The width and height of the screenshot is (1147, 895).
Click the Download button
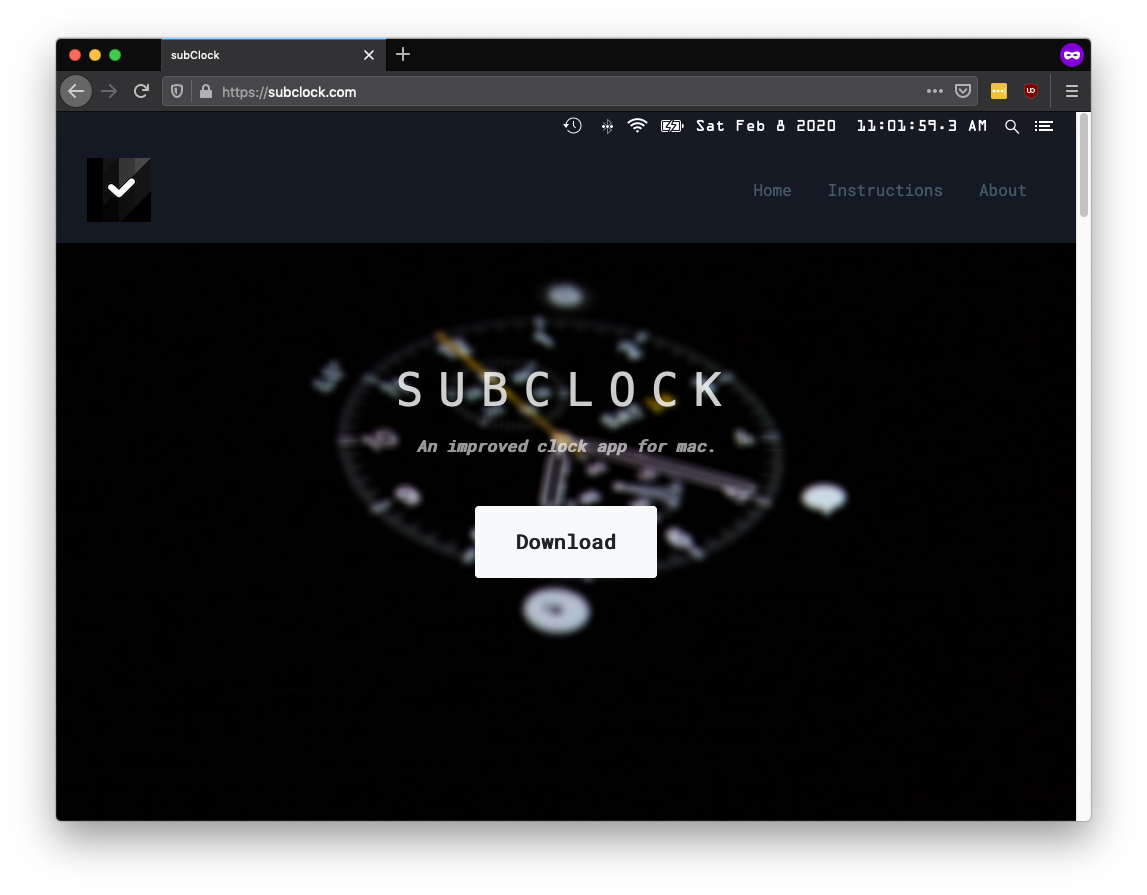click(565, 542)
